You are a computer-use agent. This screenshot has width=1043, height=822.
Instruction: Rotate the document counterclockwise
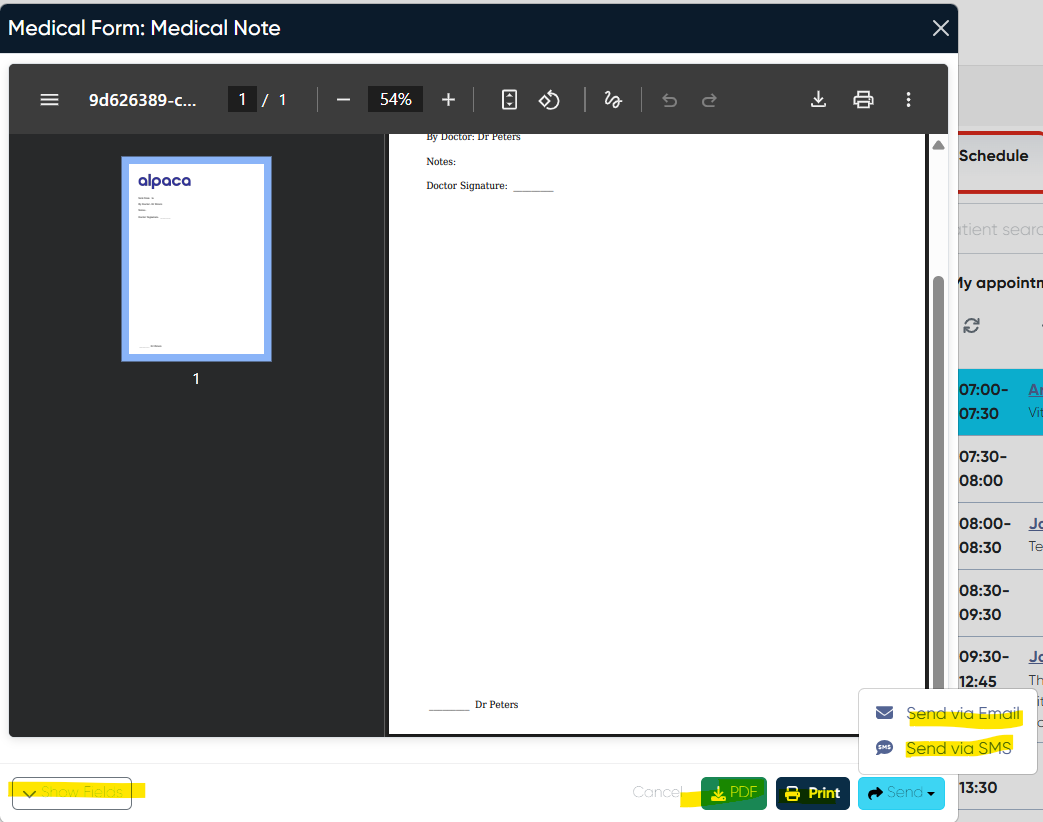pyautogui.click(x=549, y=100)
